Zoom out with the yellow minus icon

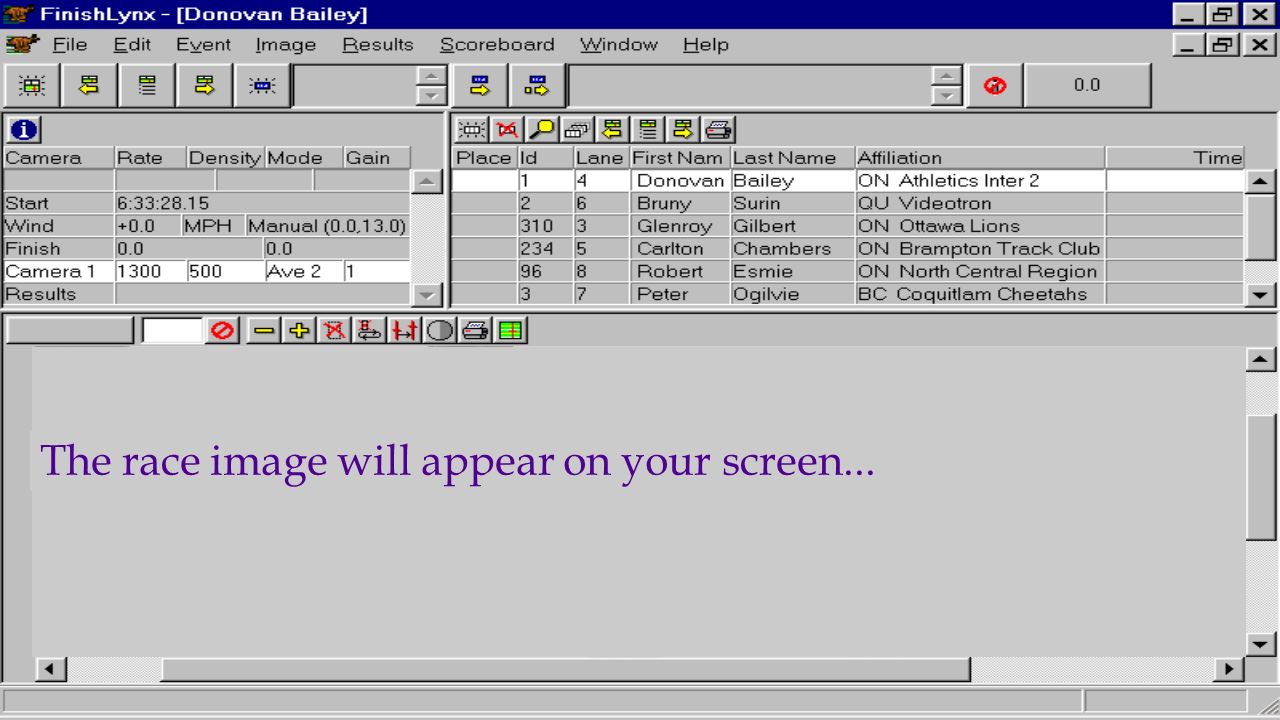[x=264, y=331]
